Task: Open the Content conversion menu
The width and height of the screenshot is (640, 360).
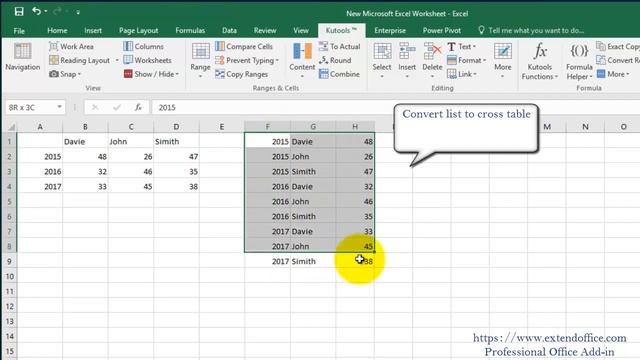Action: click(302, 60)
